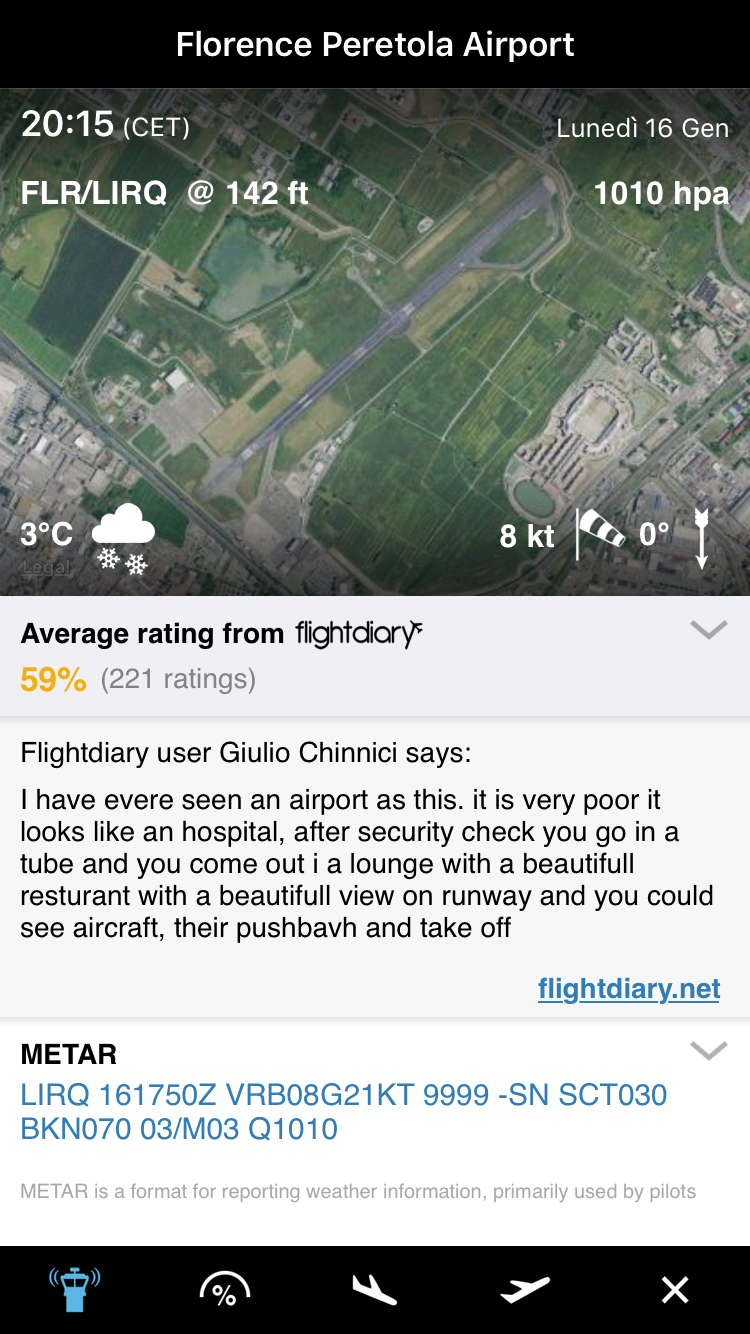750x1334 pixels.
Task: Tap the 1010 hpa pressure reading
Action: pyautogui.click(x=661, y=193)
